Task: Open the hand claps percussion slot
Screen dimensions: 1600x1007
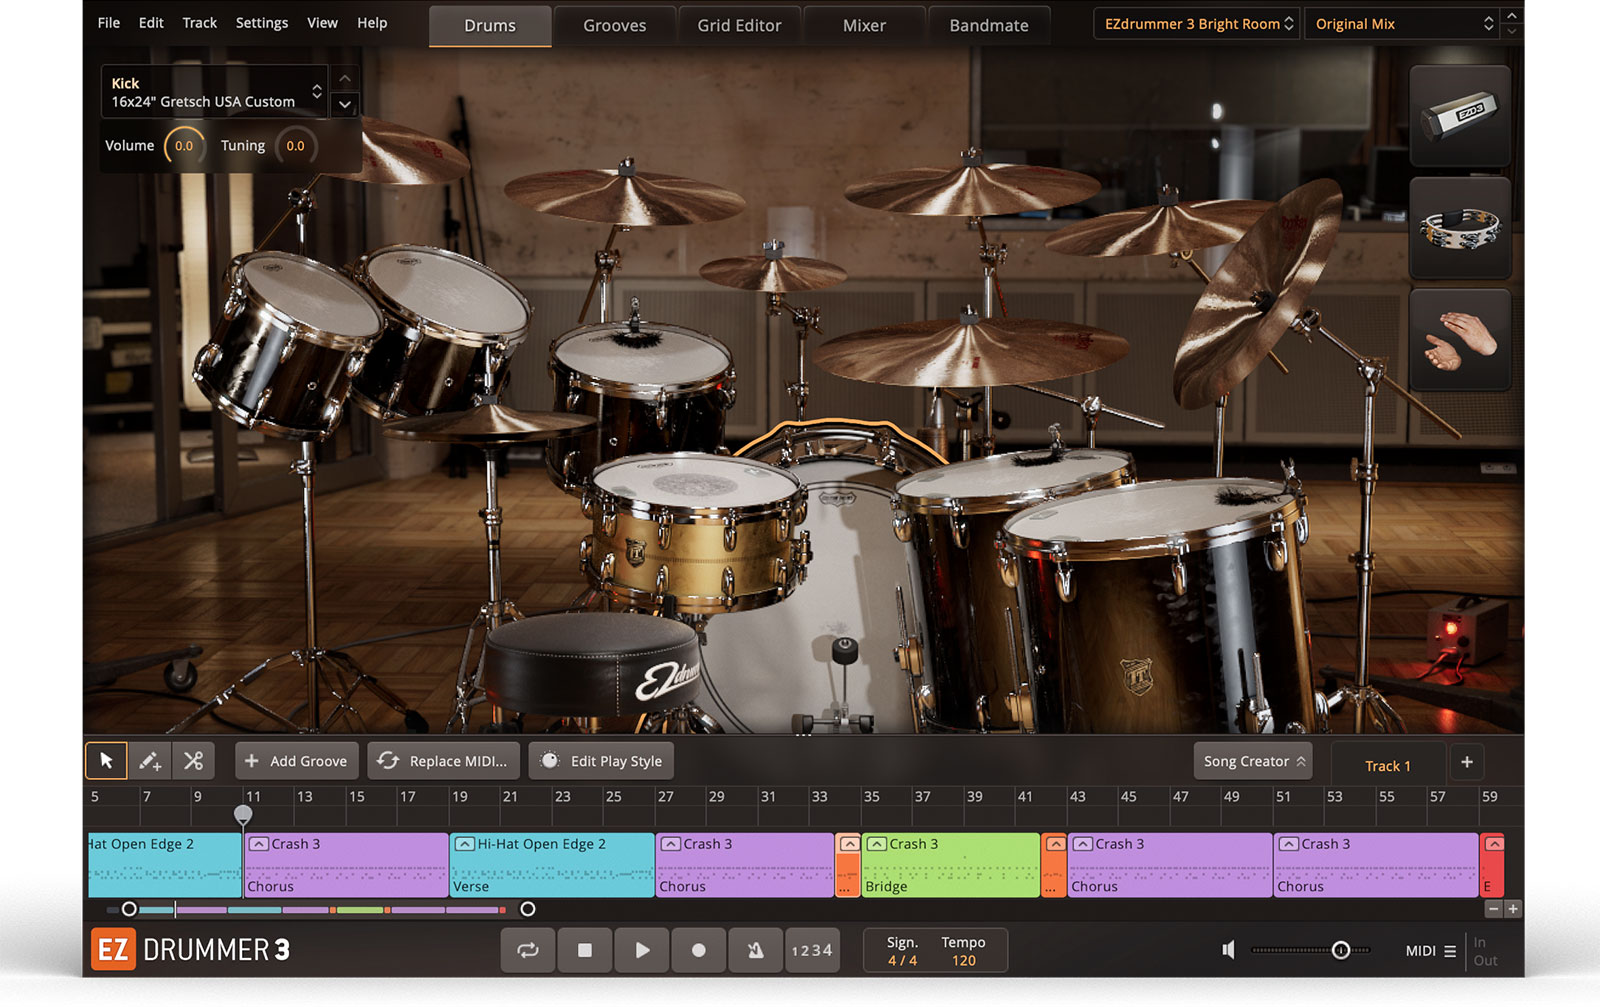Action: [x=1460, y=340]
